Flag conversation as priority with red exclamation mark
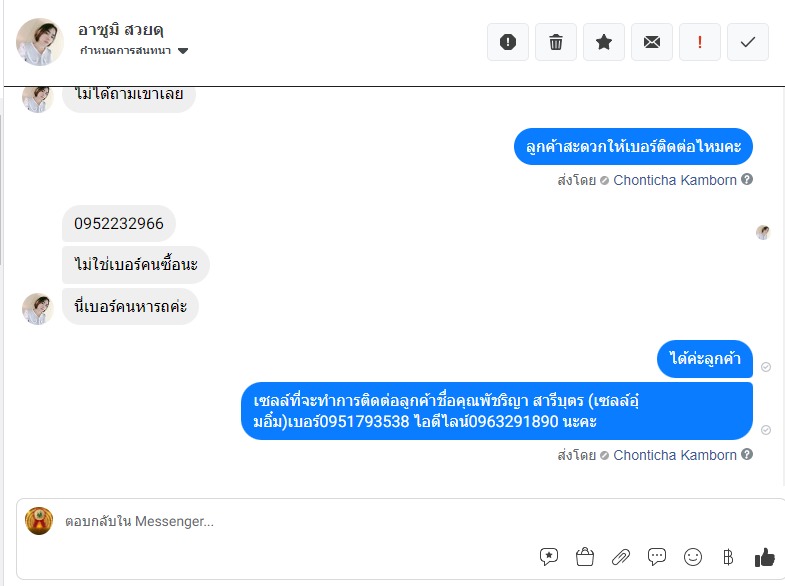Image resolution: width=785 pixels, height=586 pixels. point(700,42)
